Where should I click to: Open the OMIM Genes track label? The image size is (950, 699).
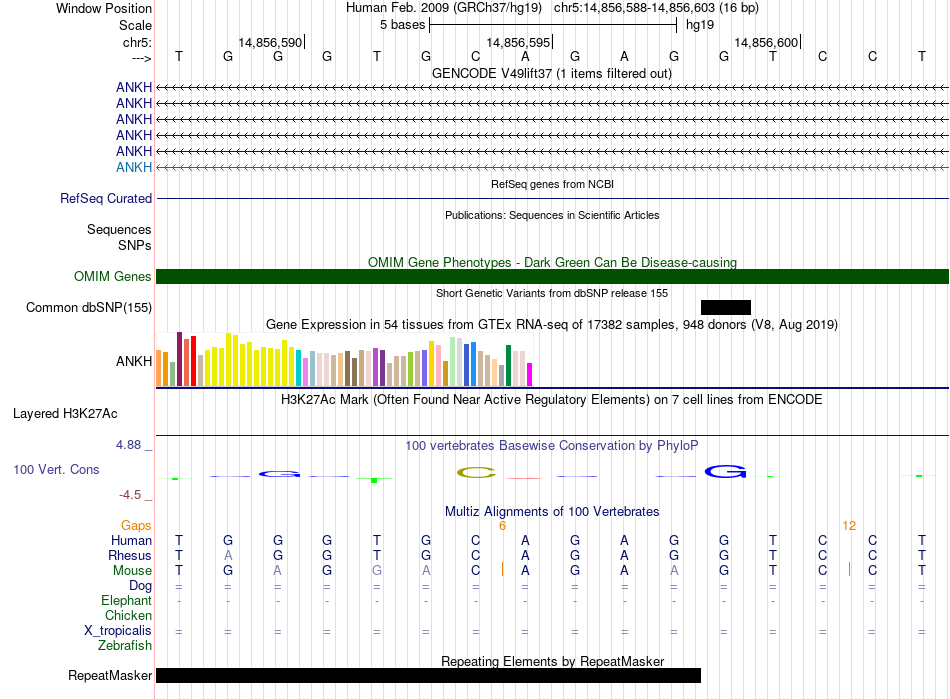click(x=113, y=277)
